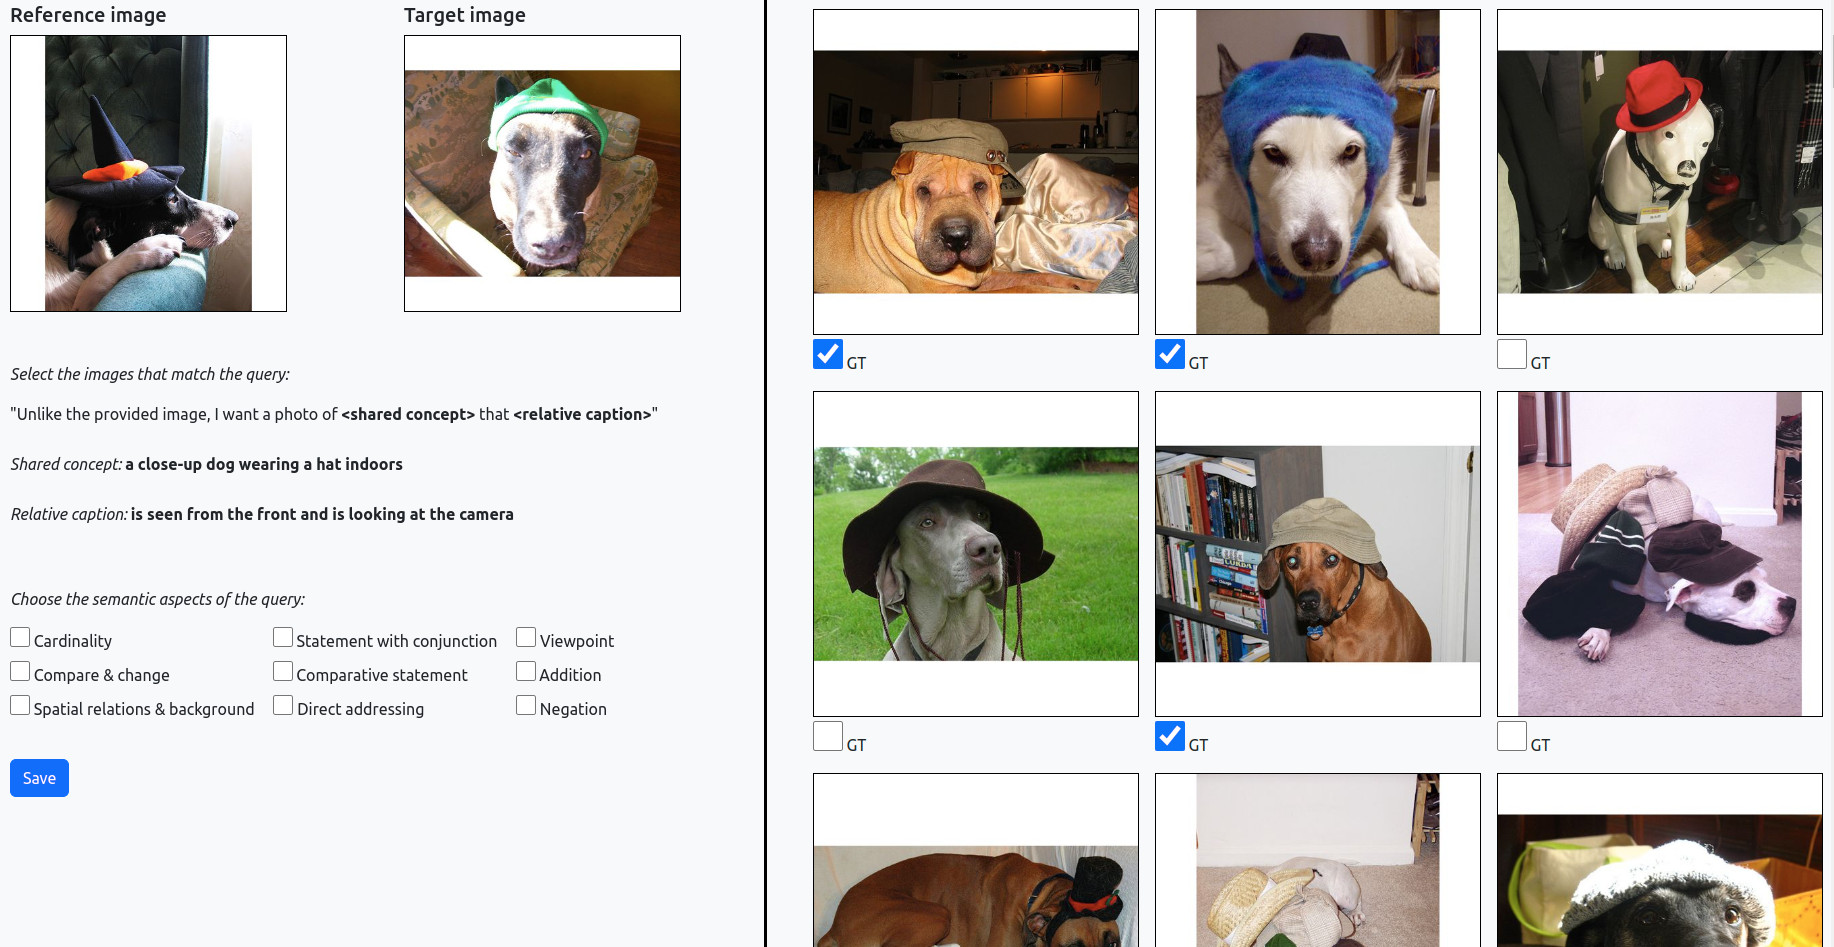Check GT under the red fedora dog statue
The image size is (1834, 947).
(x=1512, y=354)
